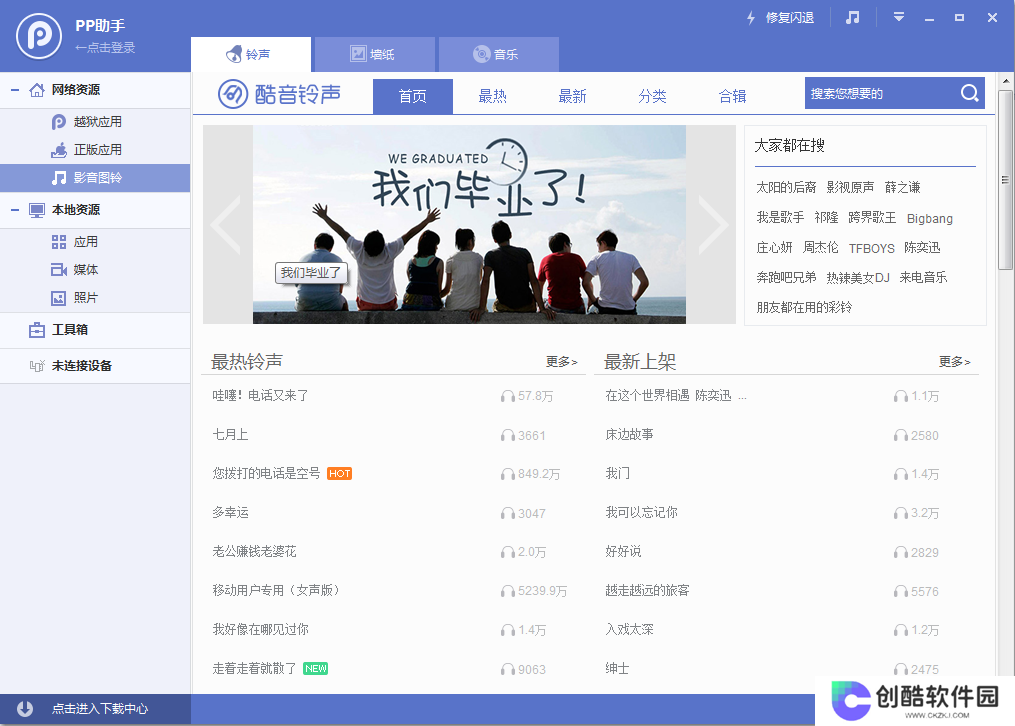Viewport: 1015px width, 726px height.
Task: Click headphone icon beside 849.2万
Action: click(x=508, y=474)
